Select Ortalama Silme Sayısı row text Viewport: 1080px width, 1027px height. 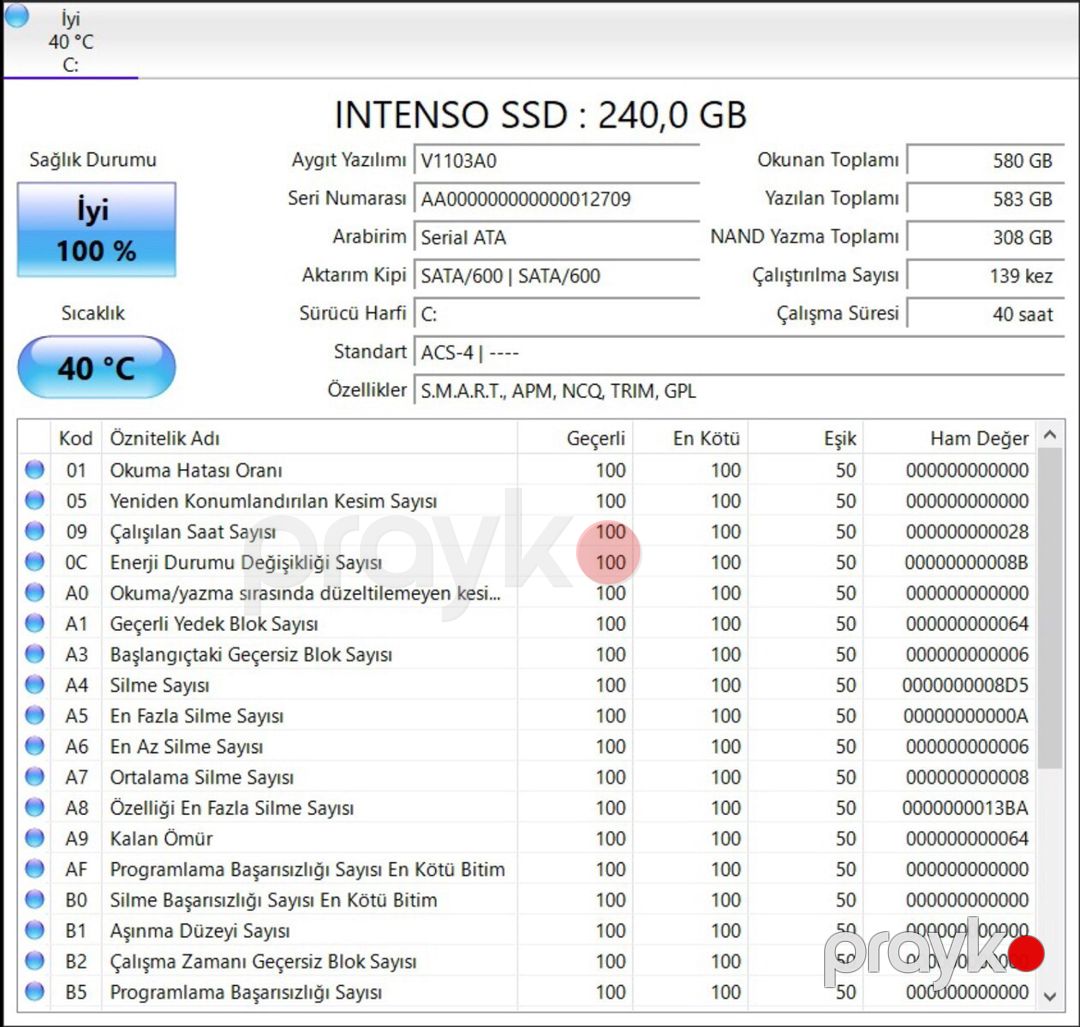(202, 778)
